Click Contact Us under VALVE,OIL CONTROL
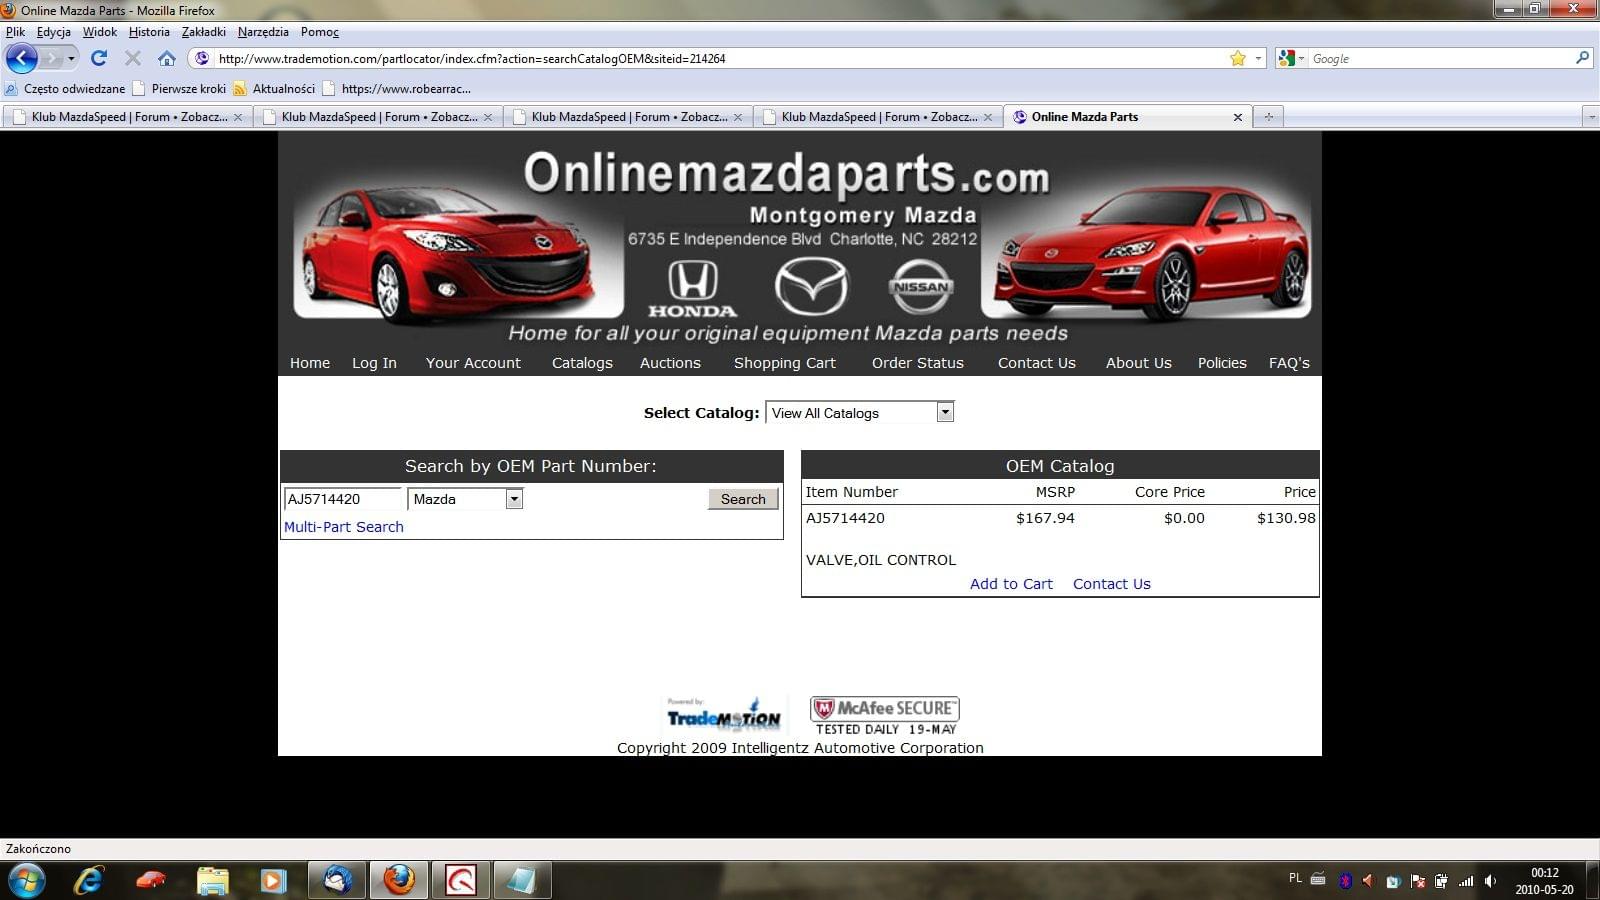The height and width of the screenshot is (900, 1600). pyautogui.click(x=1112, y=584)
